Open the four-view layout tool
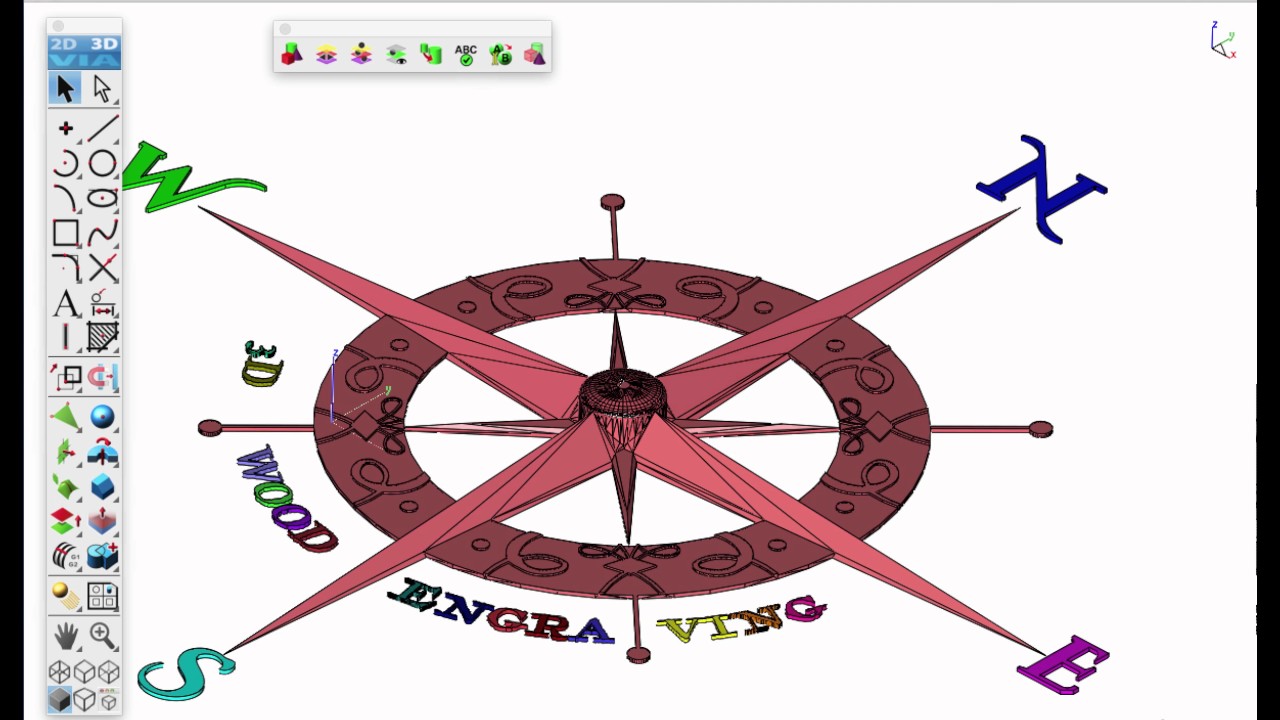The width and height of the screenshot is (1280, 720). tap(102, 596)
